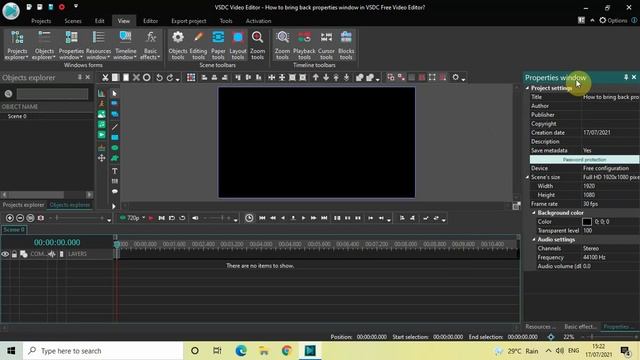The width and height of the screenshot is (640, 360).
Task: Click the add image object icon
Action: click(x=102, y=114)
